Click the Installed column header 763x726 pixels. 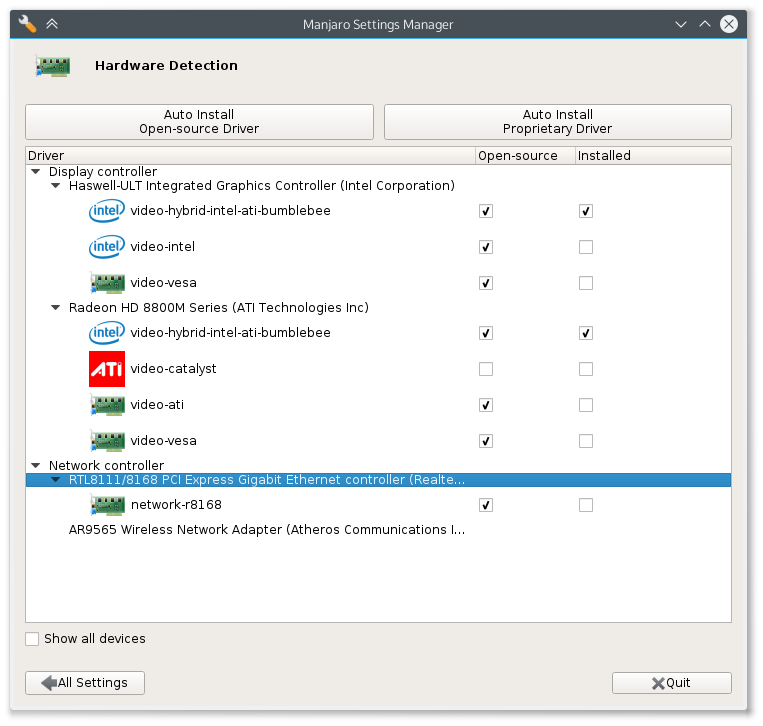tap(653, 156)
